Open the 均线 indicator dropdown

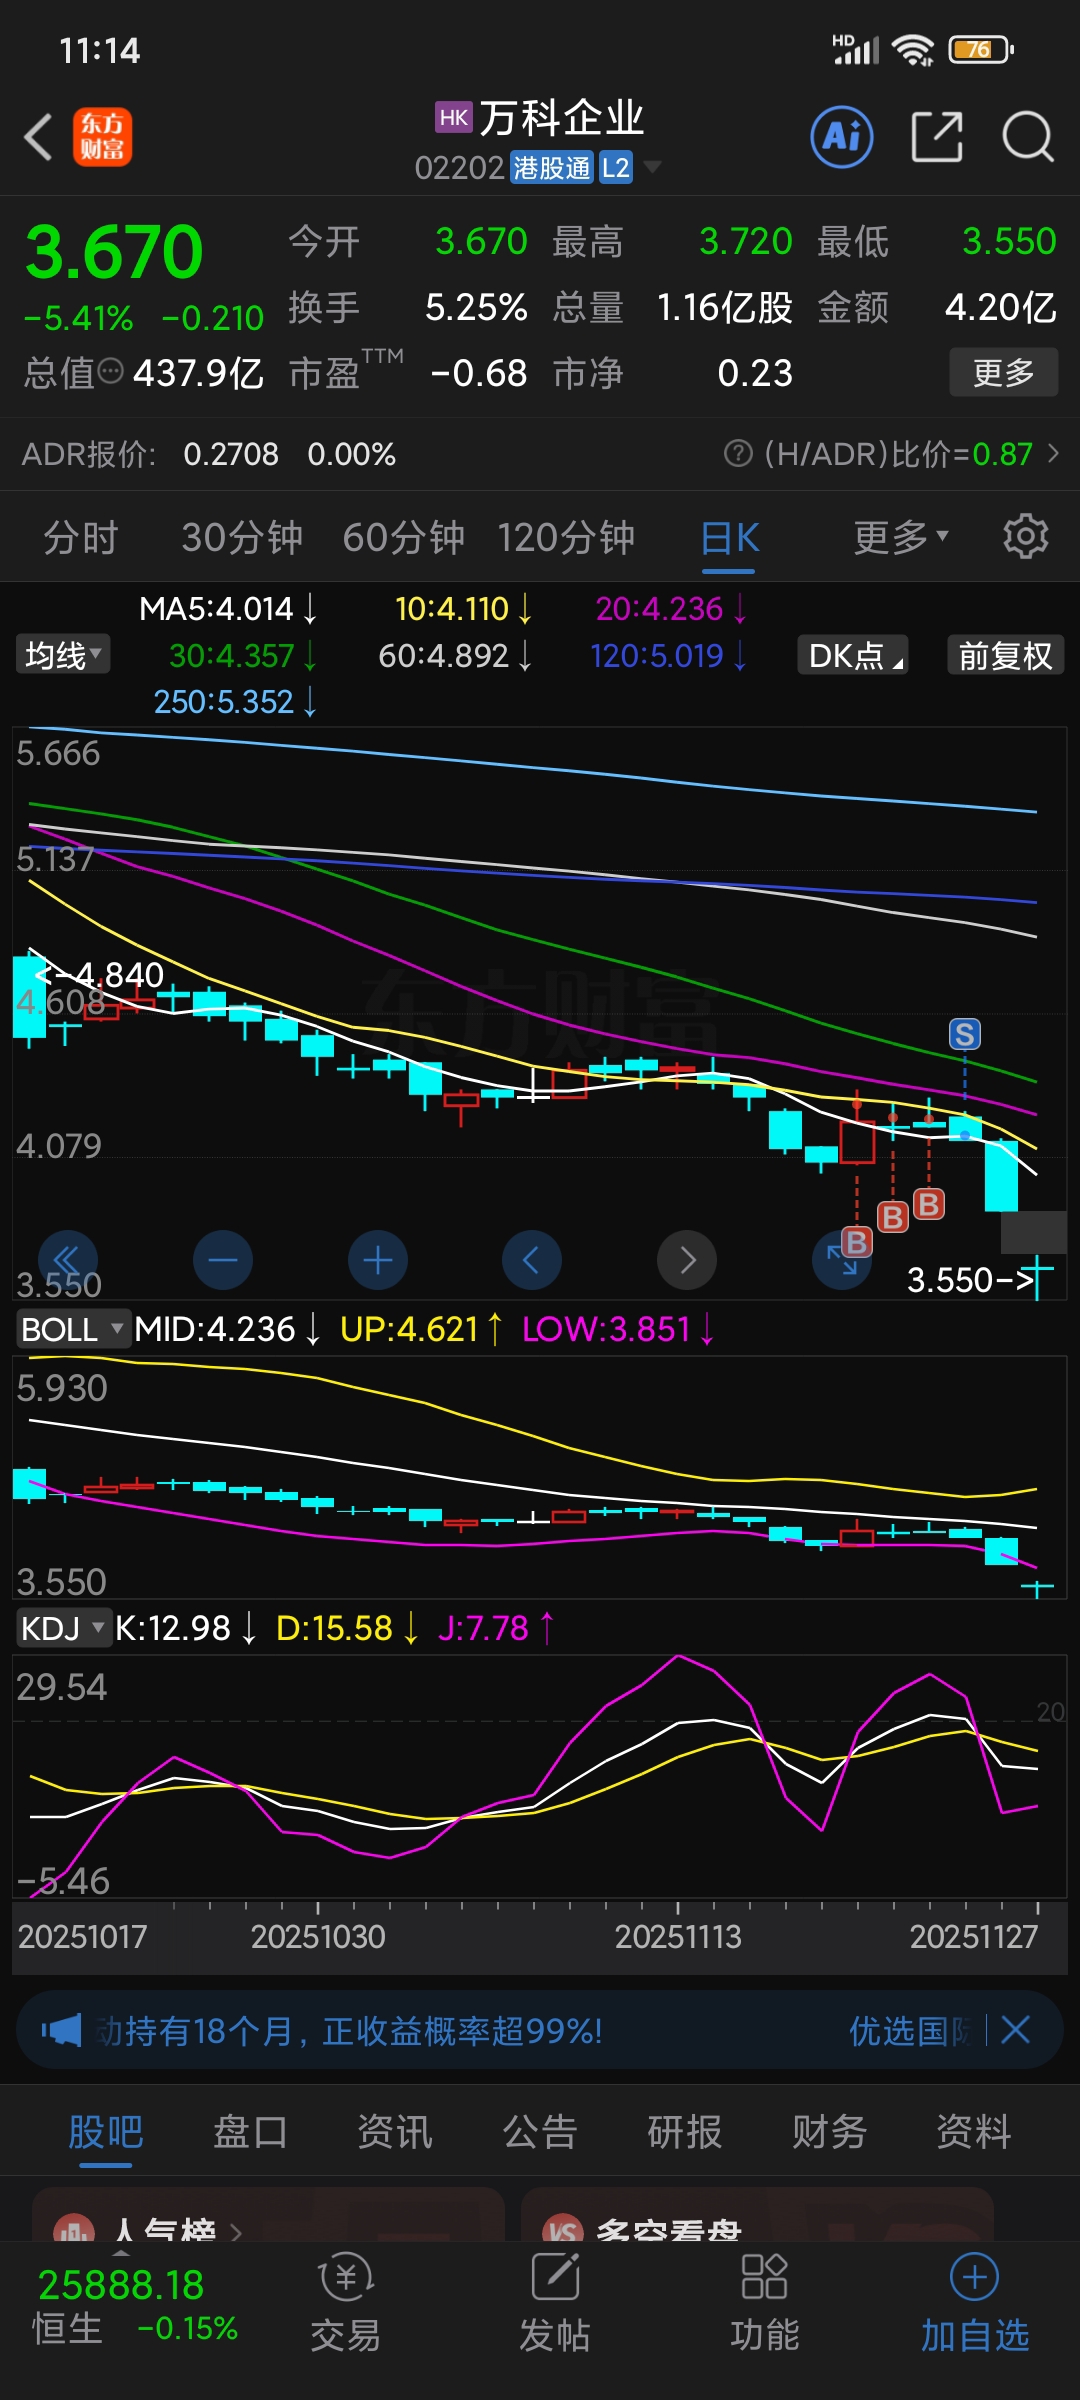coord(63,655)
